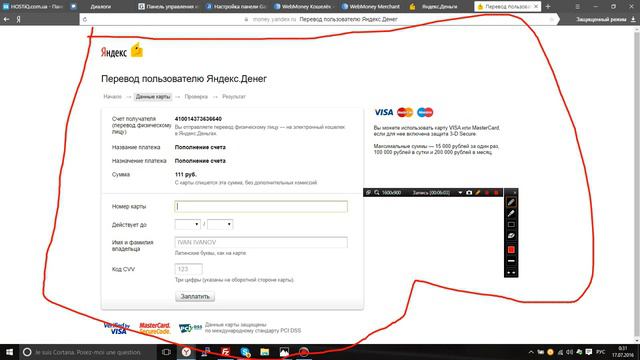
Task: Open a new browser tab
Action: tap(548, 7)
